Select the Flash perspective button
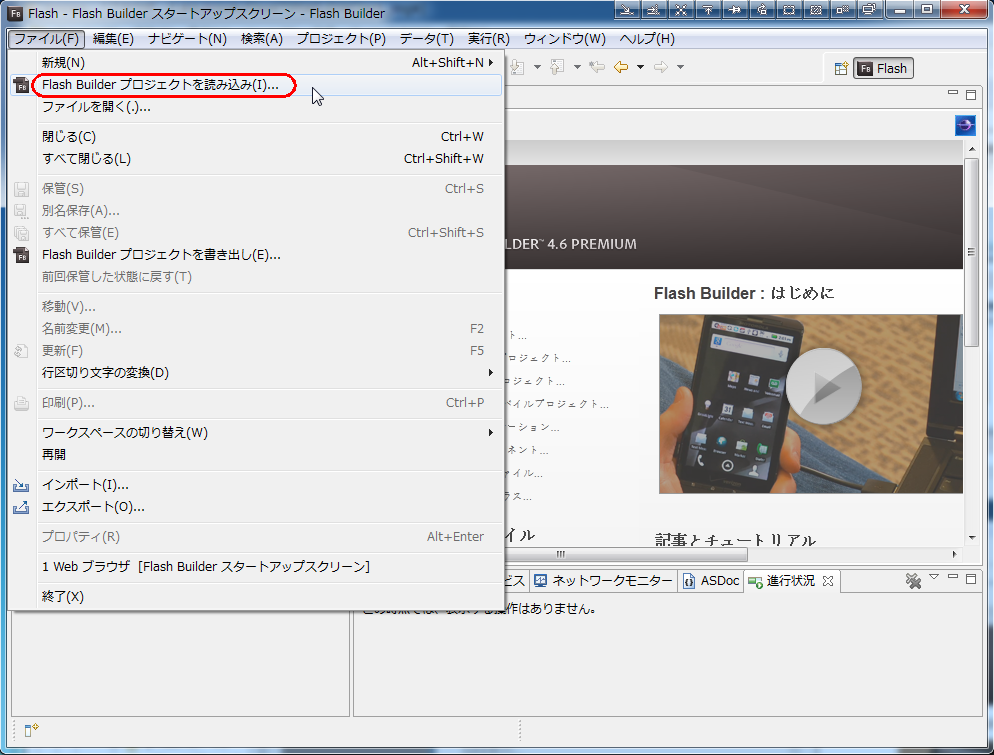 click(x=884, y=68)
